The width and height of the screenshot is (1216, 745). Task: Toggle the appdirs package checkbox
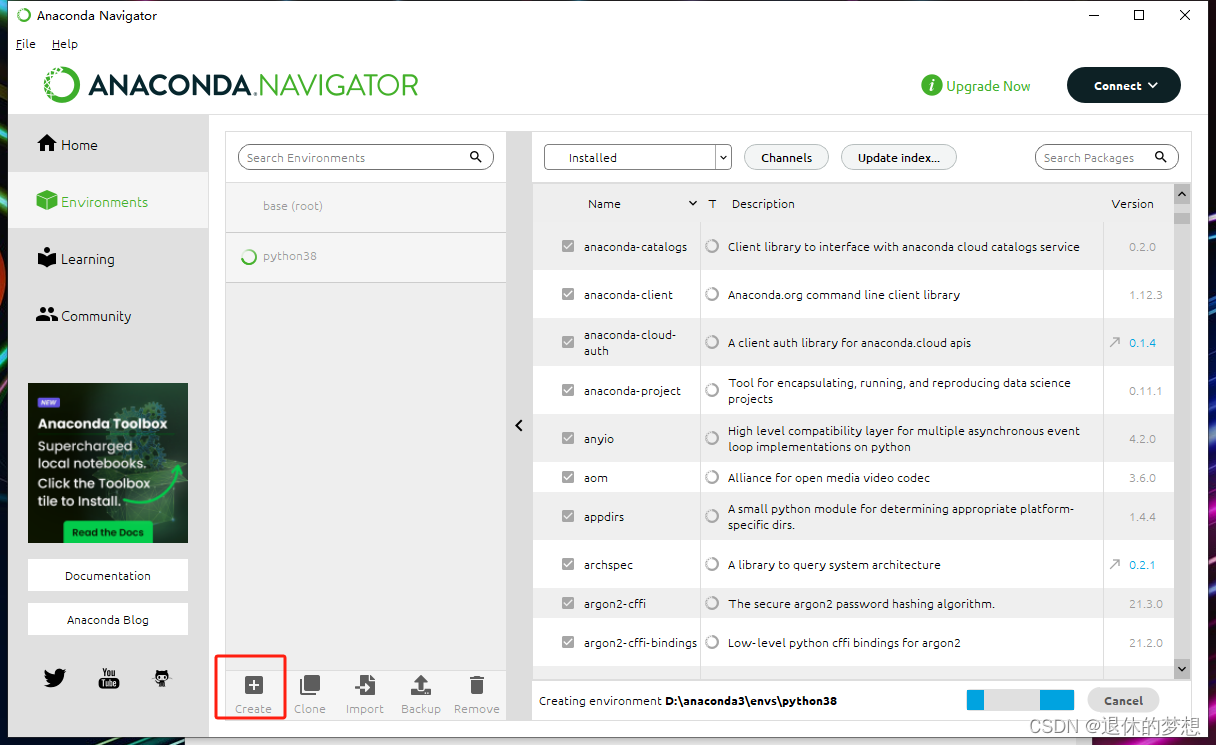[568, 516]
